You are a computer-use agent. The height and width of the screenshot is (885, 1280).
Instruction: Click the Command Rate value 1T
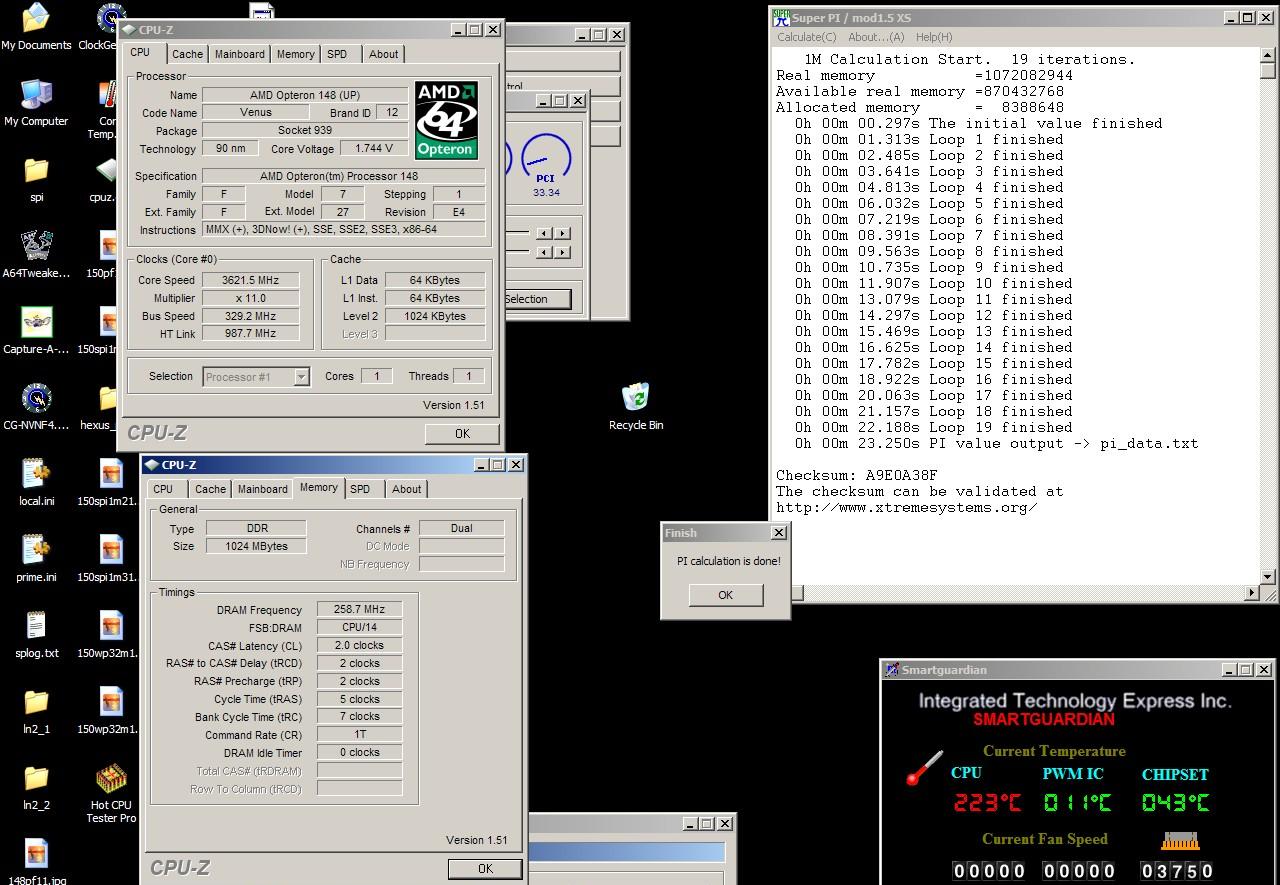click(x=360, y=734)
